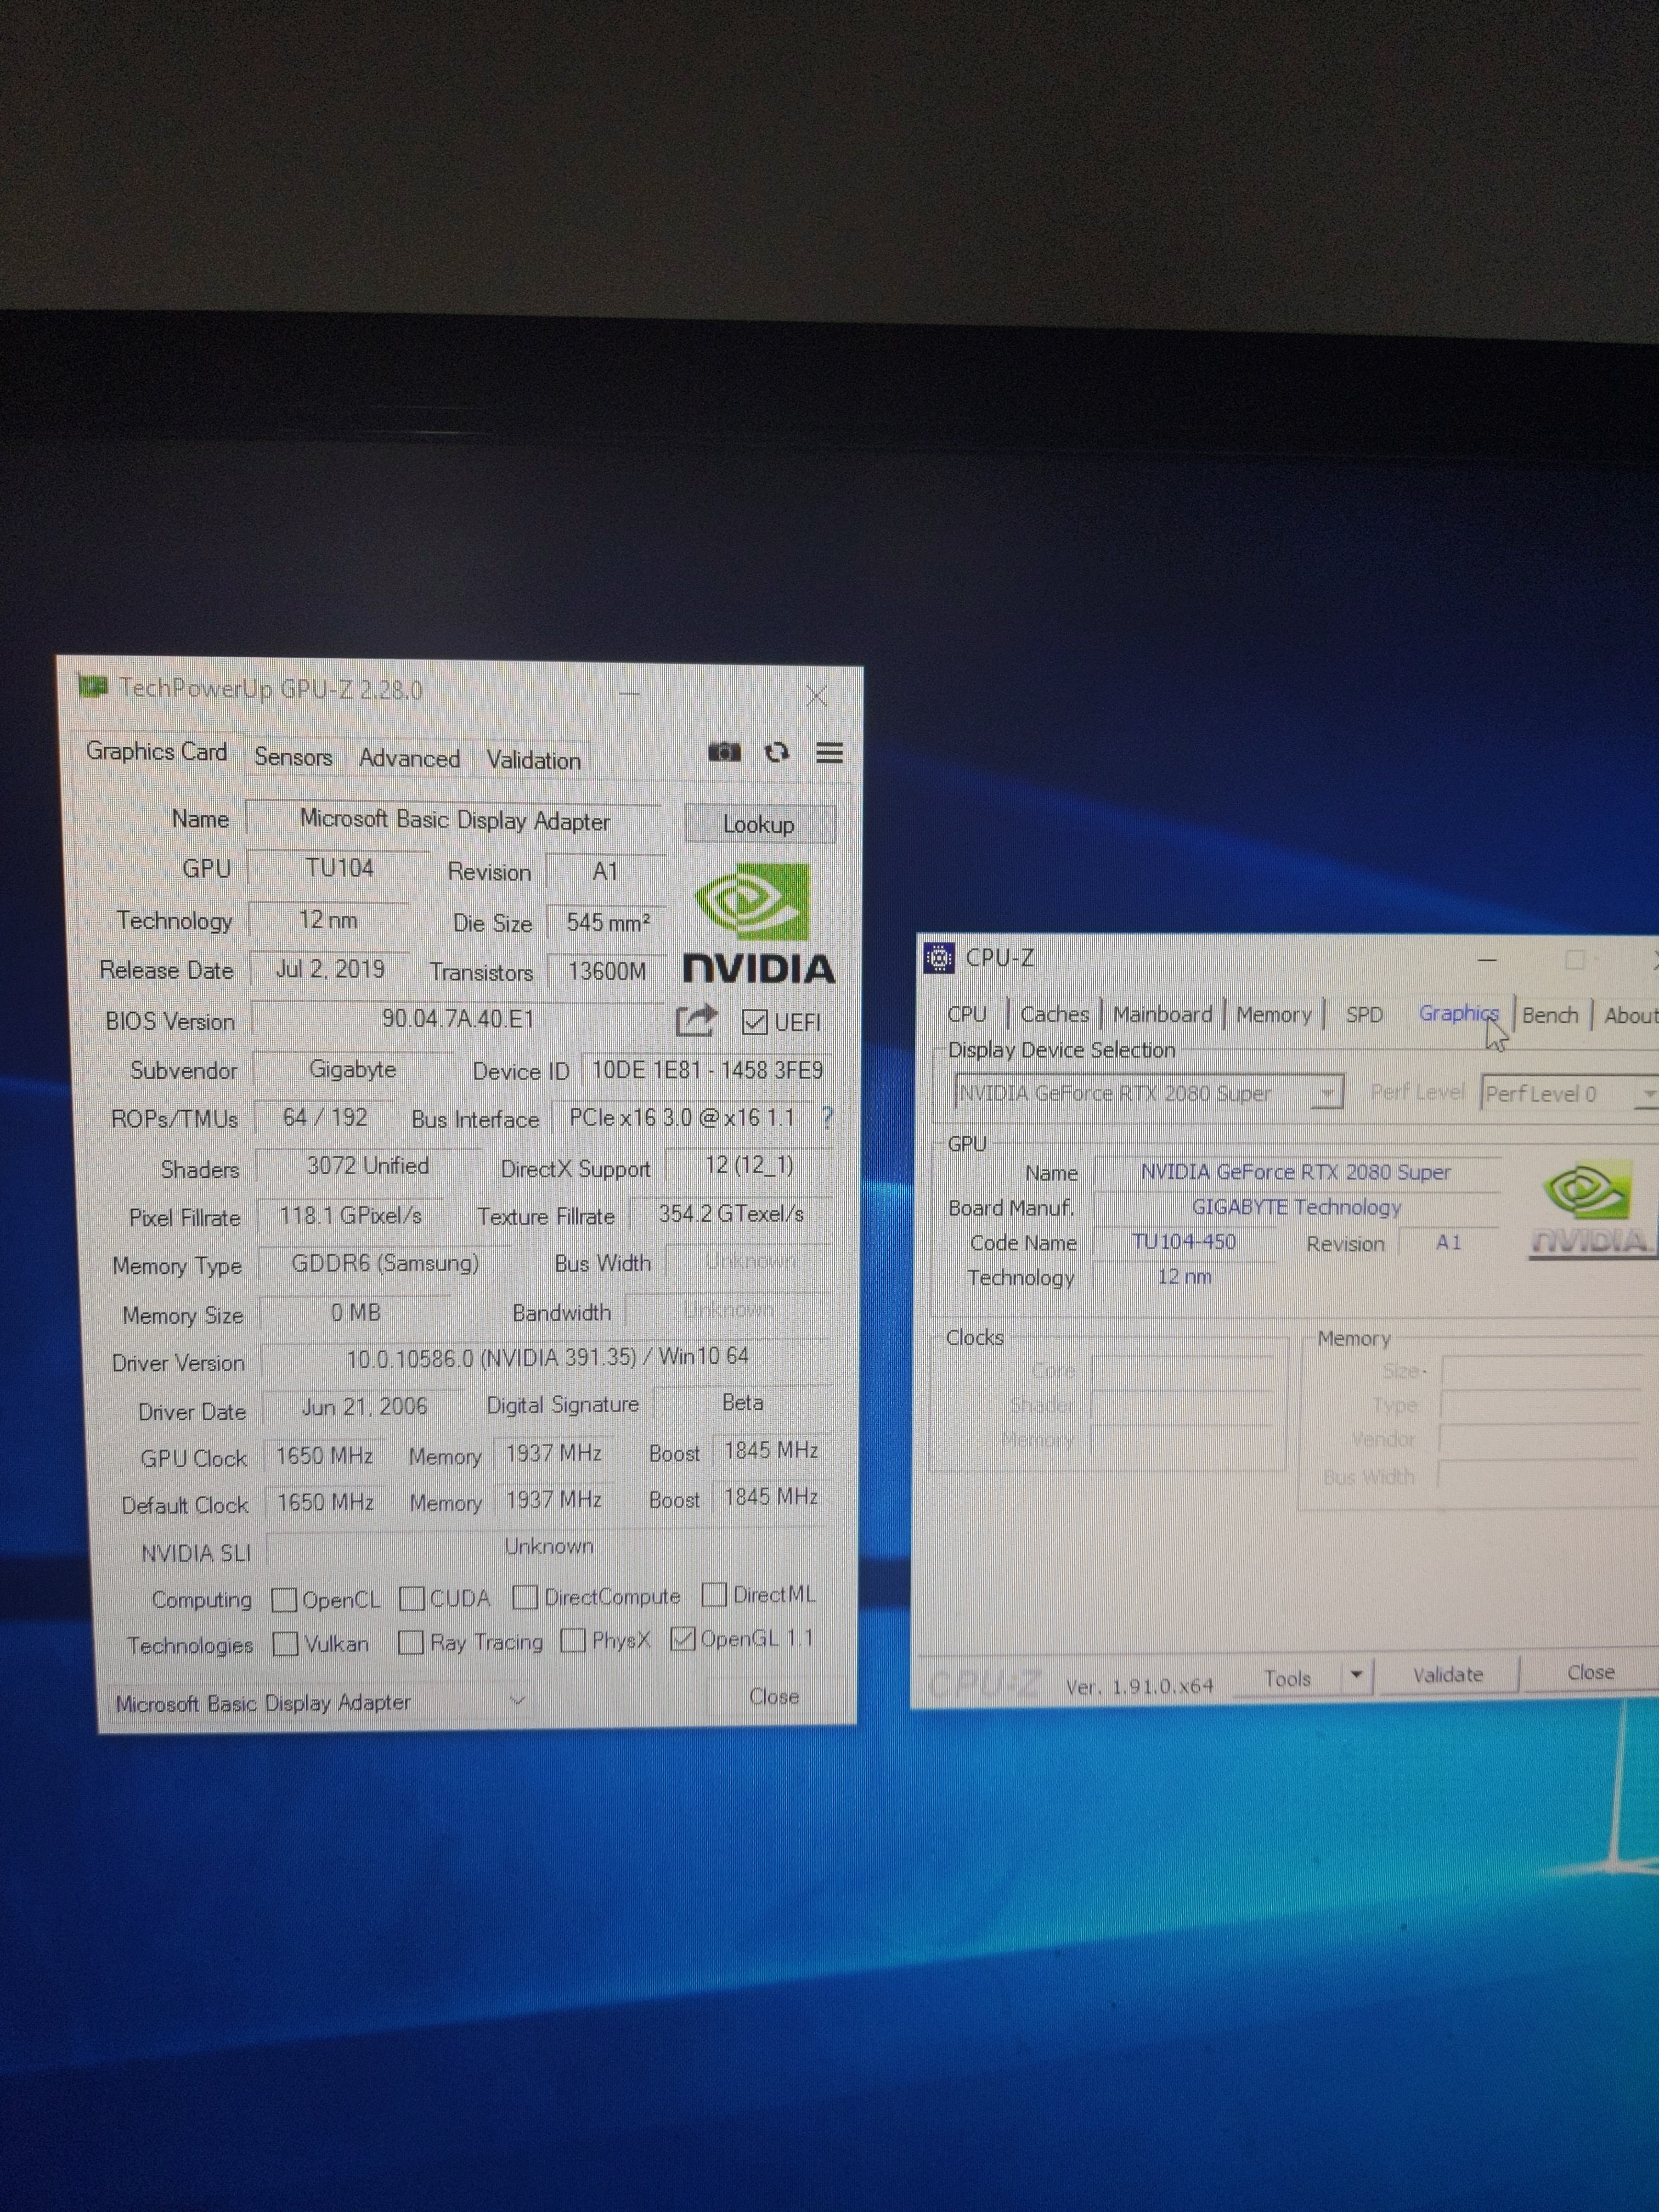Open the About tab in CPU-Z
1659x2212 pixels.
pos(1630,1016)
